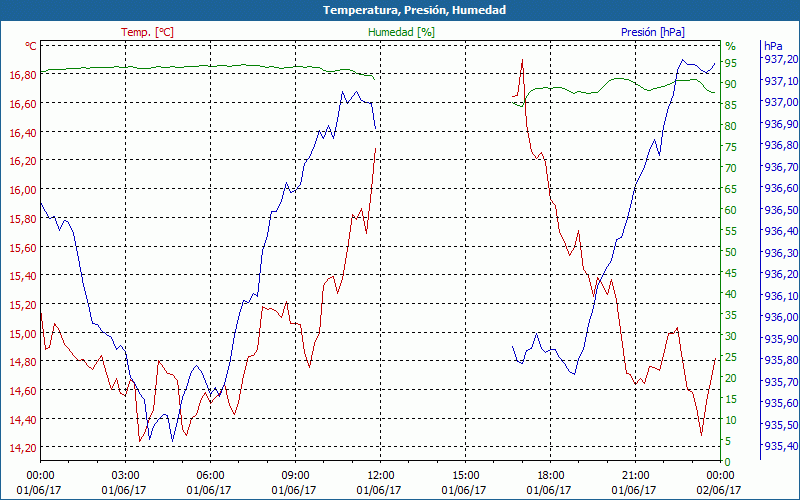Click the 937,00 pressure axis value
This screenshot has width=800, height=500.
[x=781, y=102]
